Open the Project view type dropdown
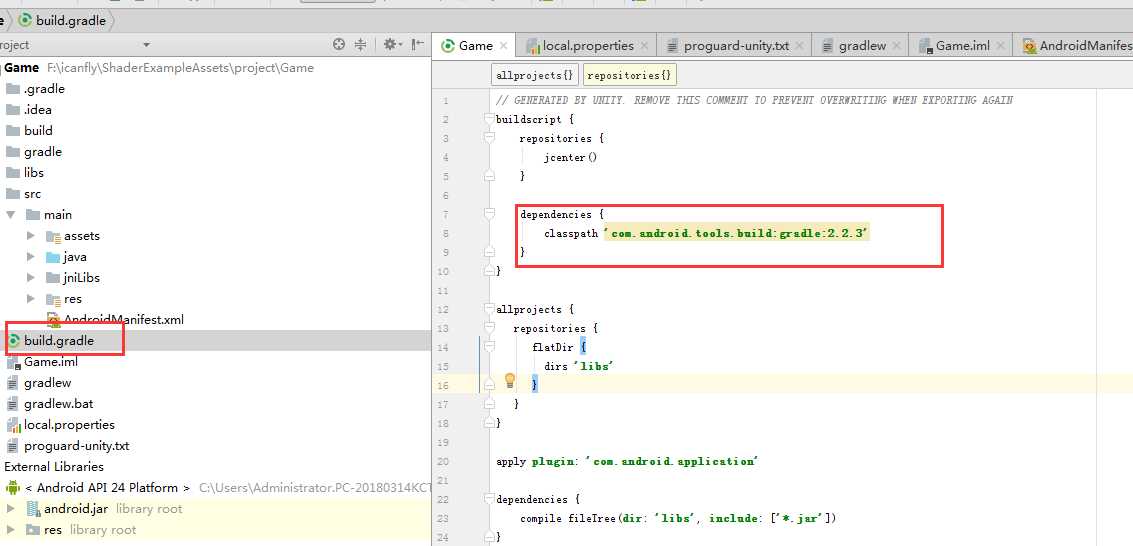 click(x=146, y=45)
